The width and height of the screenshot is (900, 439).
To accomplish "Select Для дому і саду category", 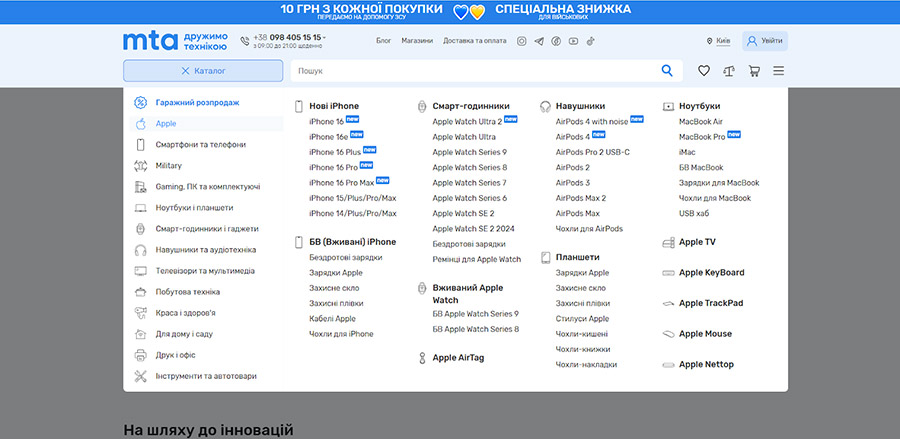I will [x=184, y=334].
